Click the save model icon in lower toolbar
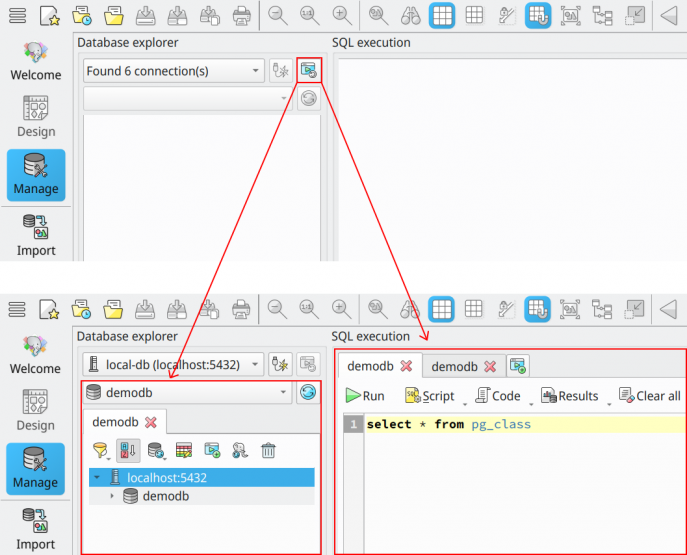This screenshot has height=555, width=687. coord(145,310)
